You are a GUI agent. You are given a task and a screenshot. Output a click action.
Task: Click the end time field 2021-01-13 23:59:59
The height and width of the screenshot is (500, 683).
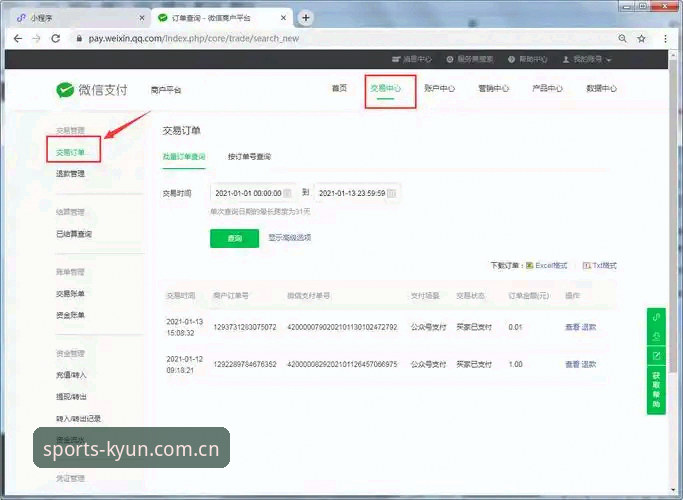(x=357, y=193)
